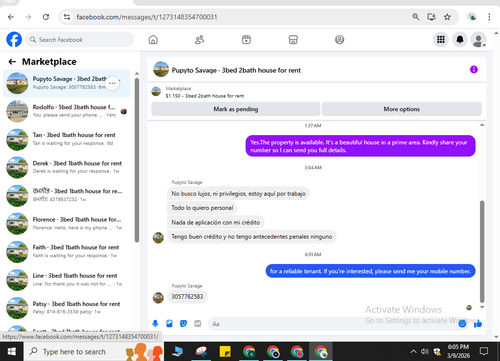Open the Faith 3bed 1bath conversation

coord(67,252)
